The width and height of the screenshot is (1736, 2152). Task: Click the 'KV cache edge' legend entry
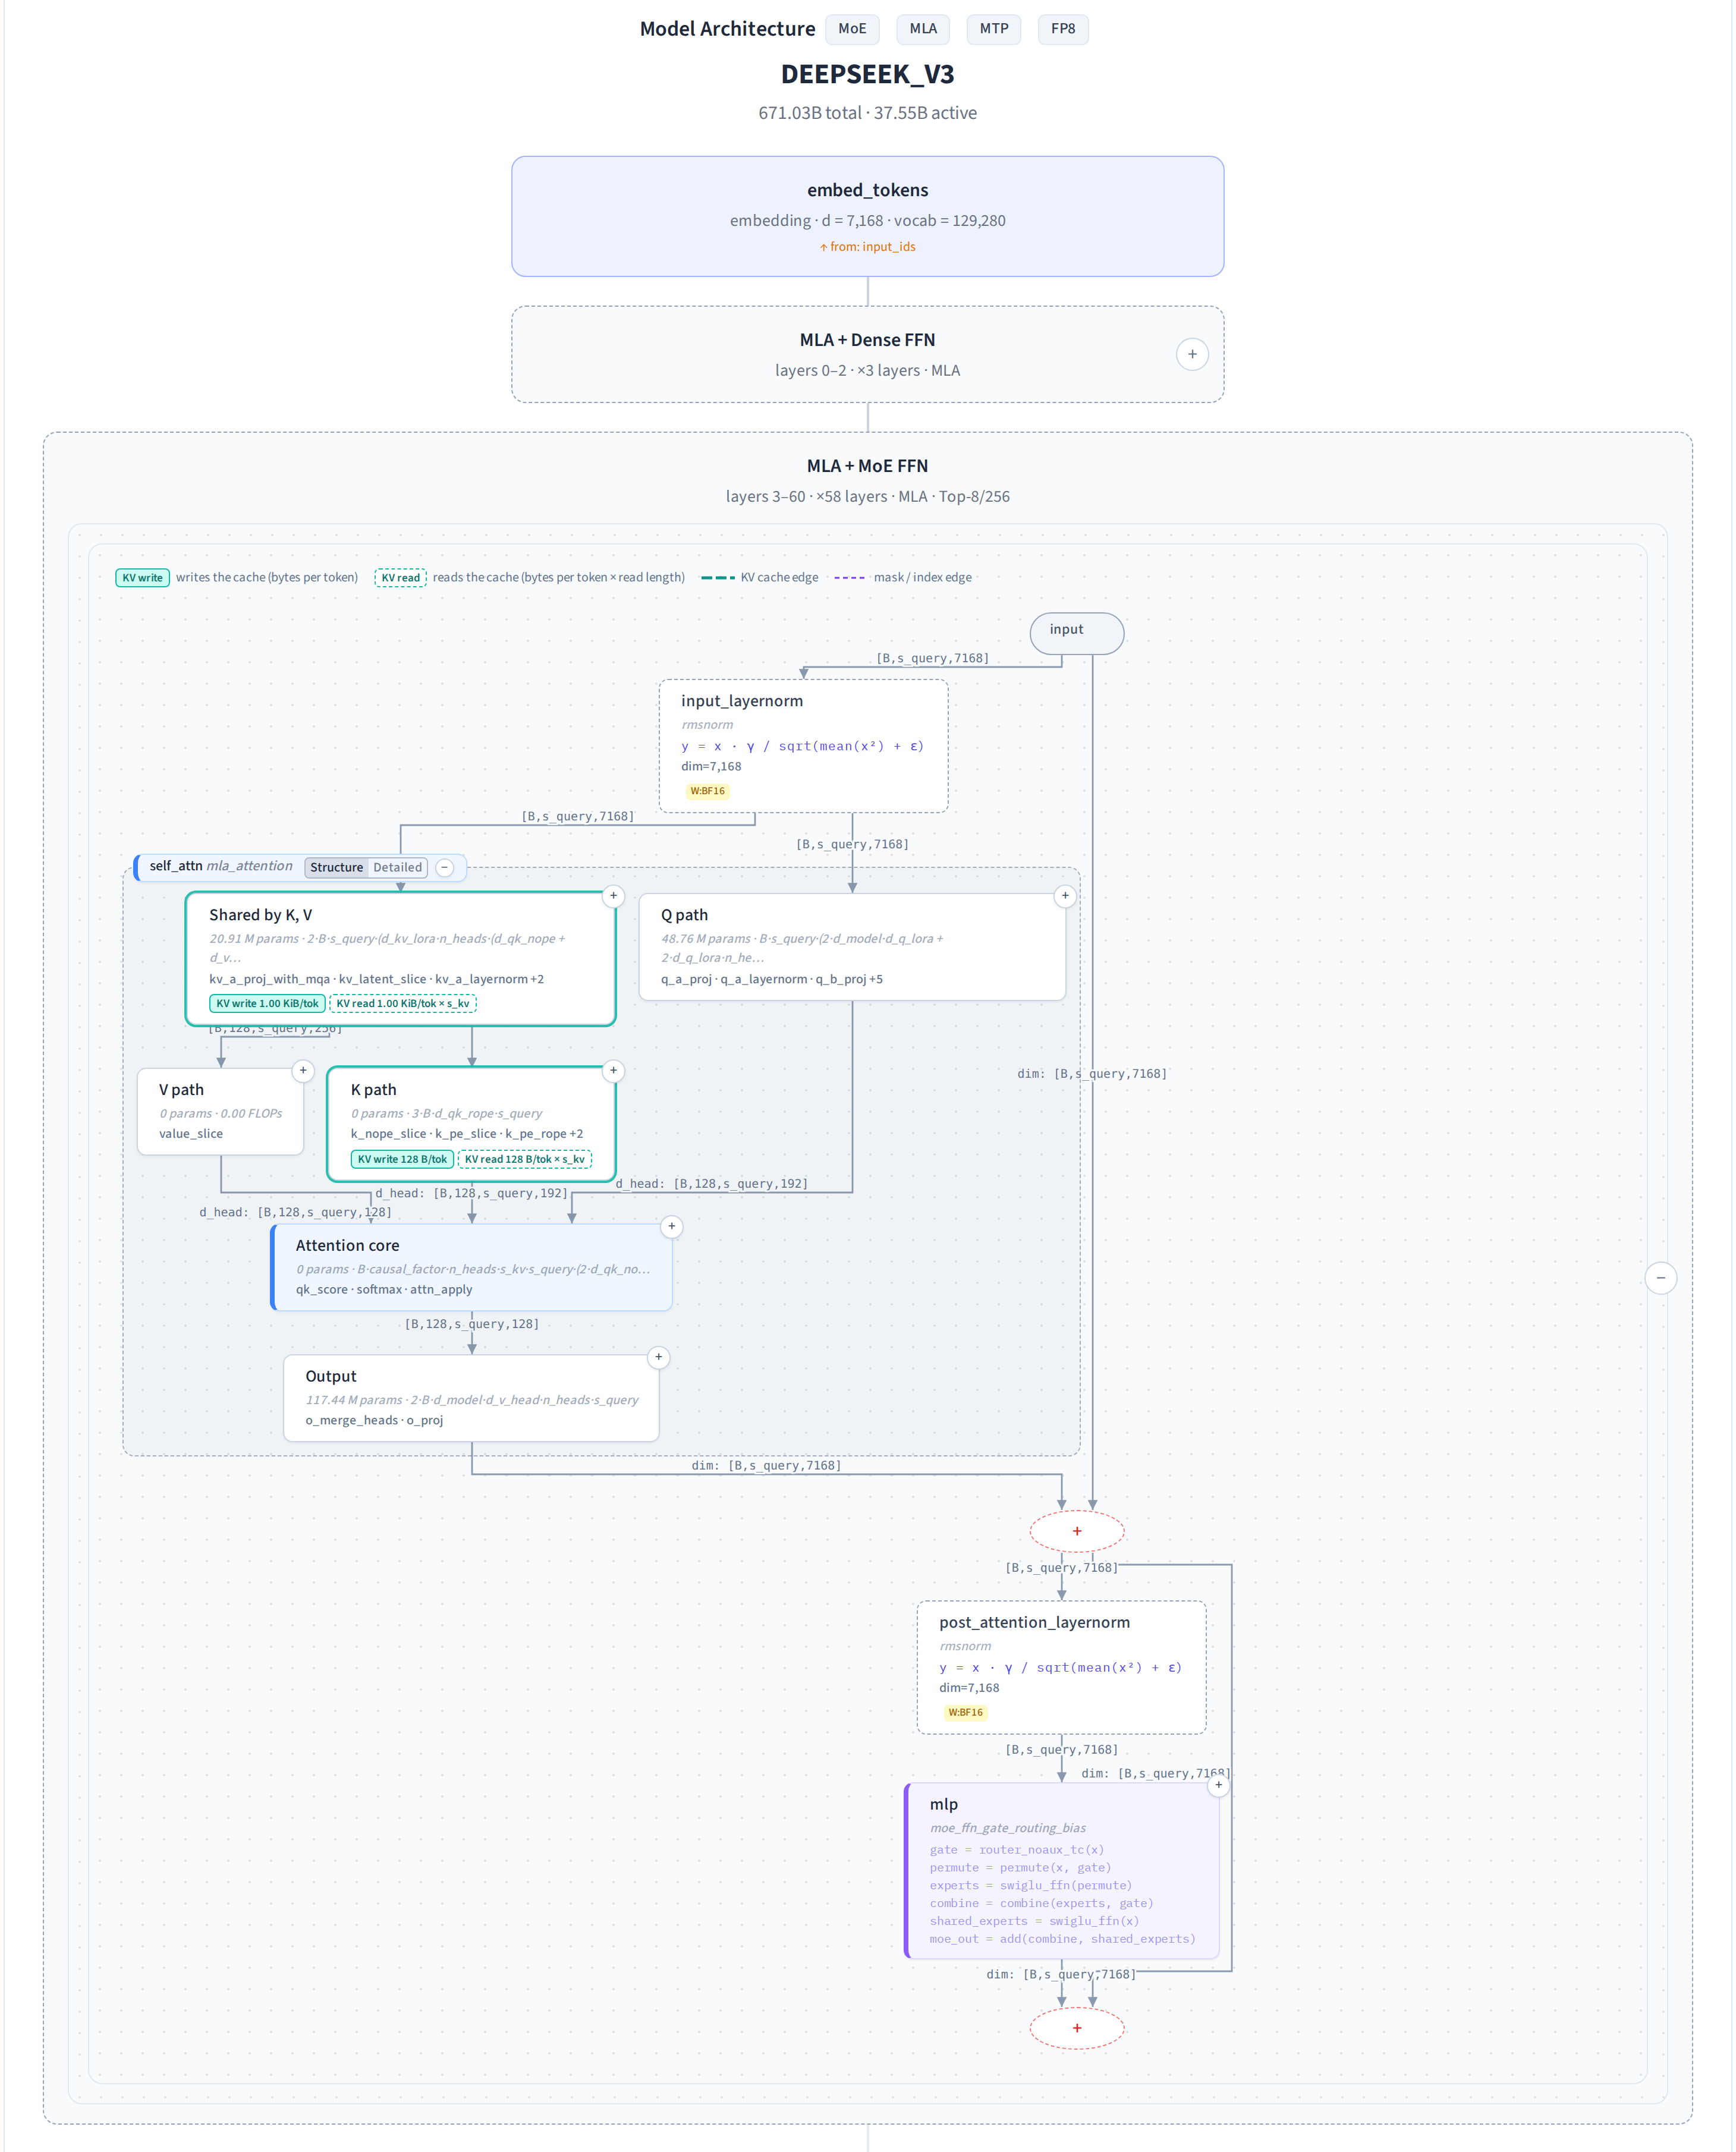pos(760,577)
